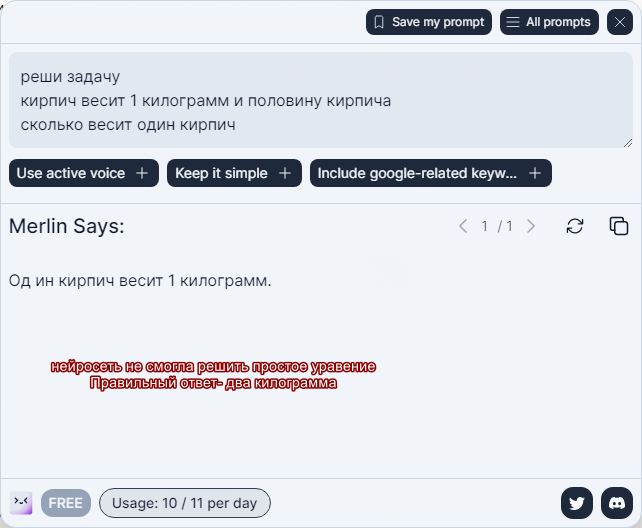Open Merlin's Twitter page

click(576, 503)
